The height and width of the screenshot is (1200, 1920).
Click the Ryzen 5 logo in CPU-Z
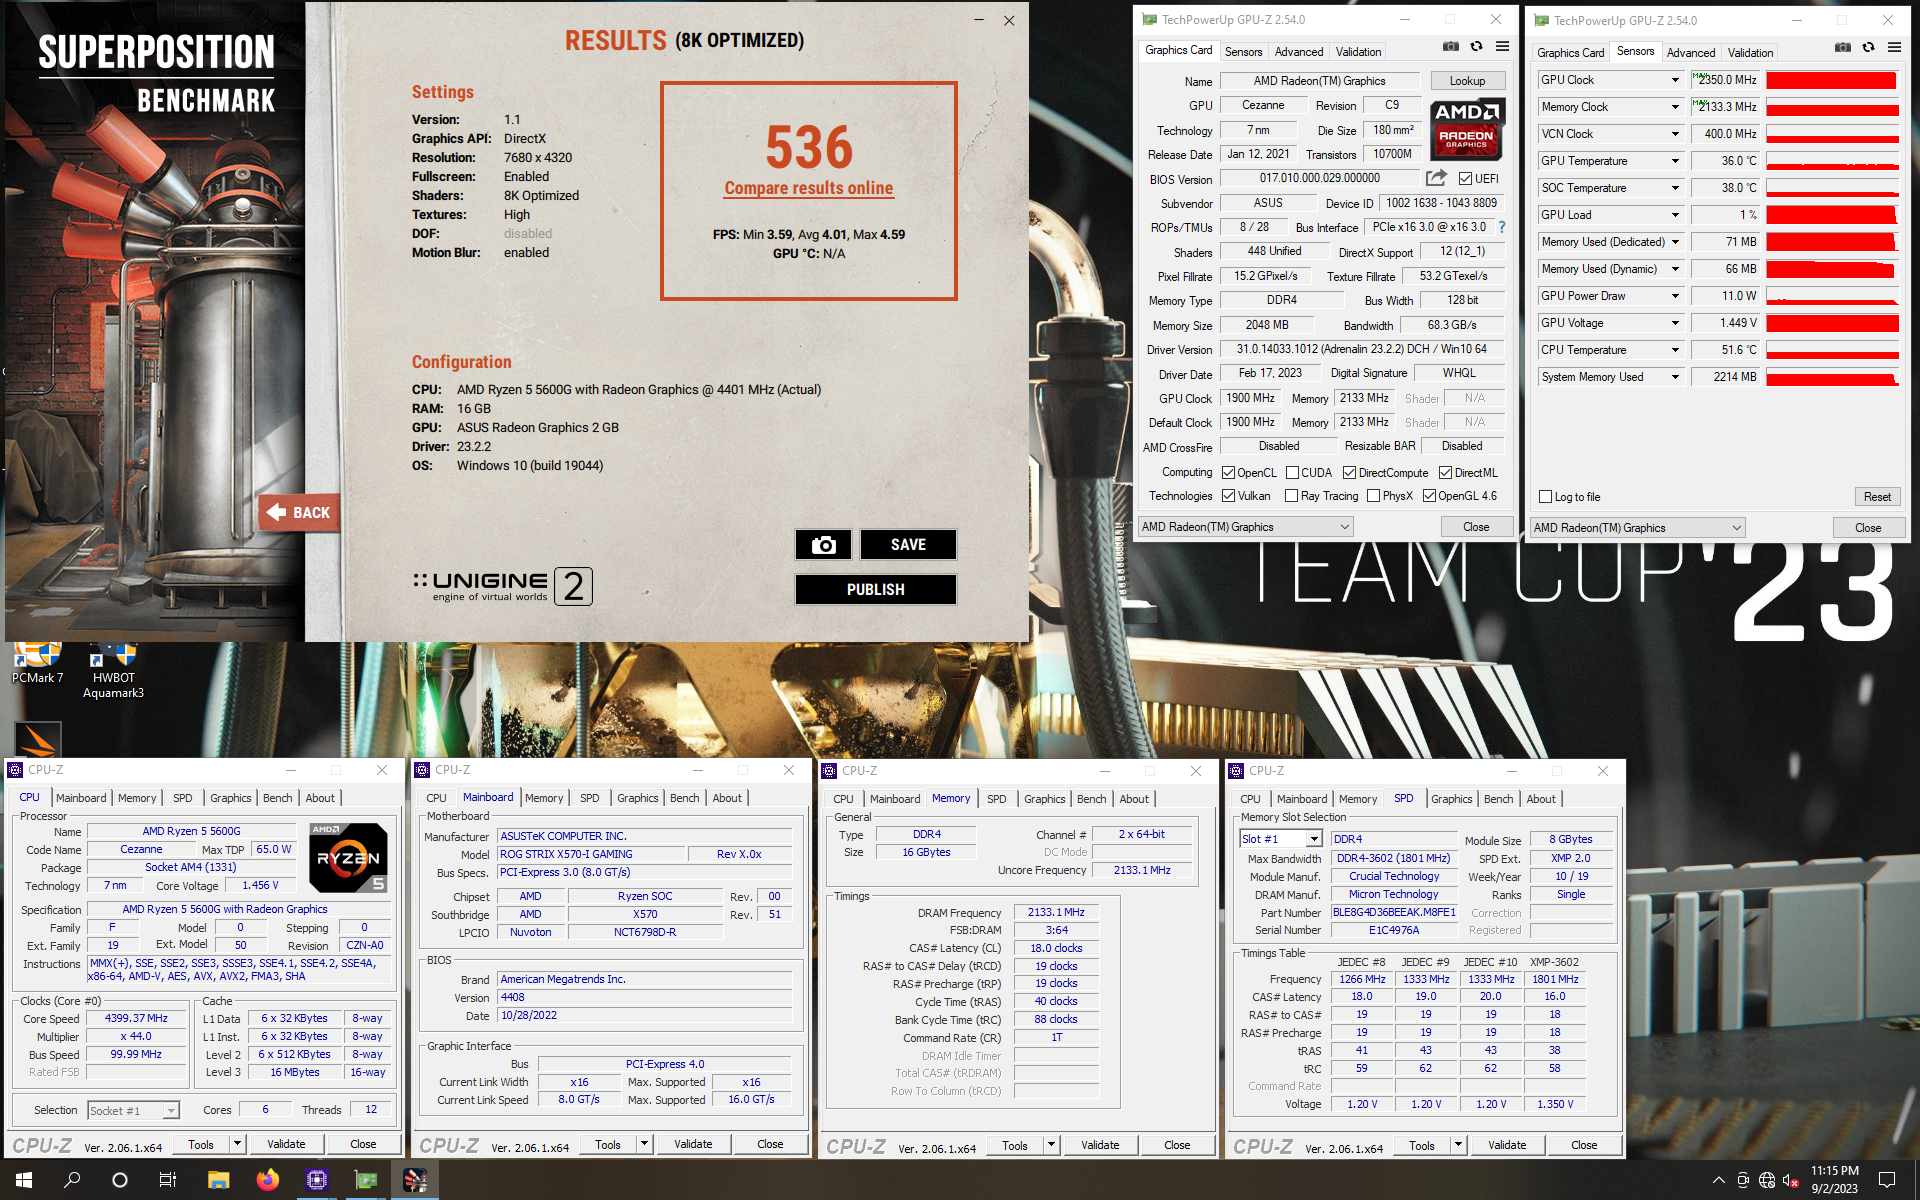(x=348, y=857)
